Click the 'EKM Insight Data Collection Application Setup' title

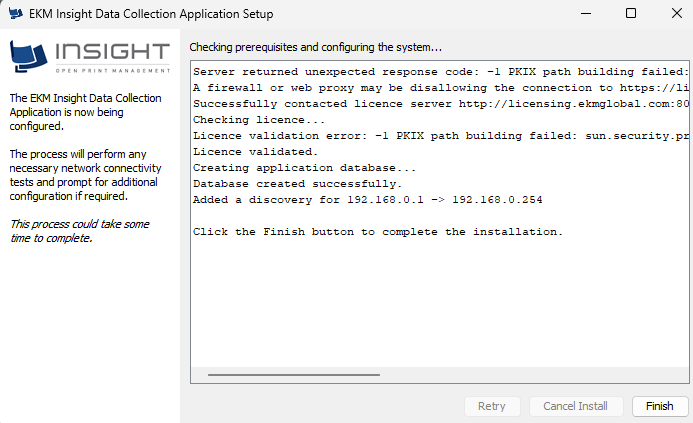point(151,14)
